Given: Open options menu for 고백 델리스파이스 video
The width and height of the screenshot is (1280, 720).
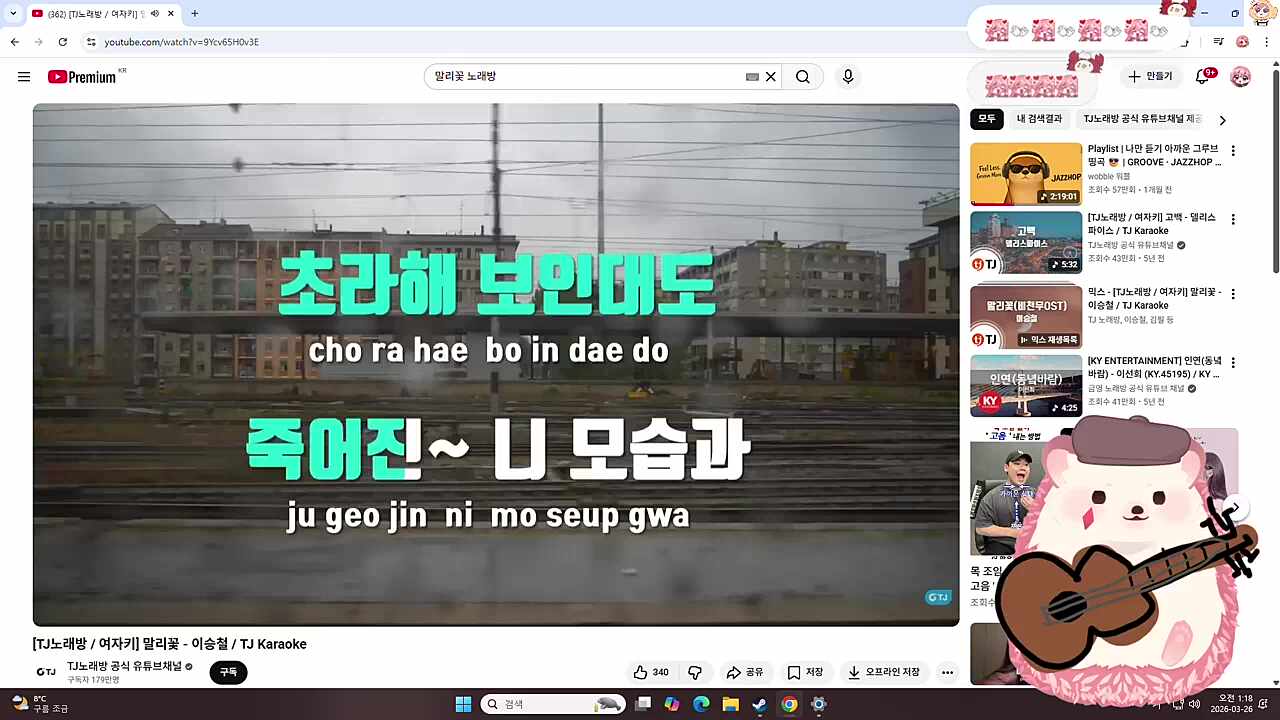Looking at the screenshot, I should coord(1233,219).
